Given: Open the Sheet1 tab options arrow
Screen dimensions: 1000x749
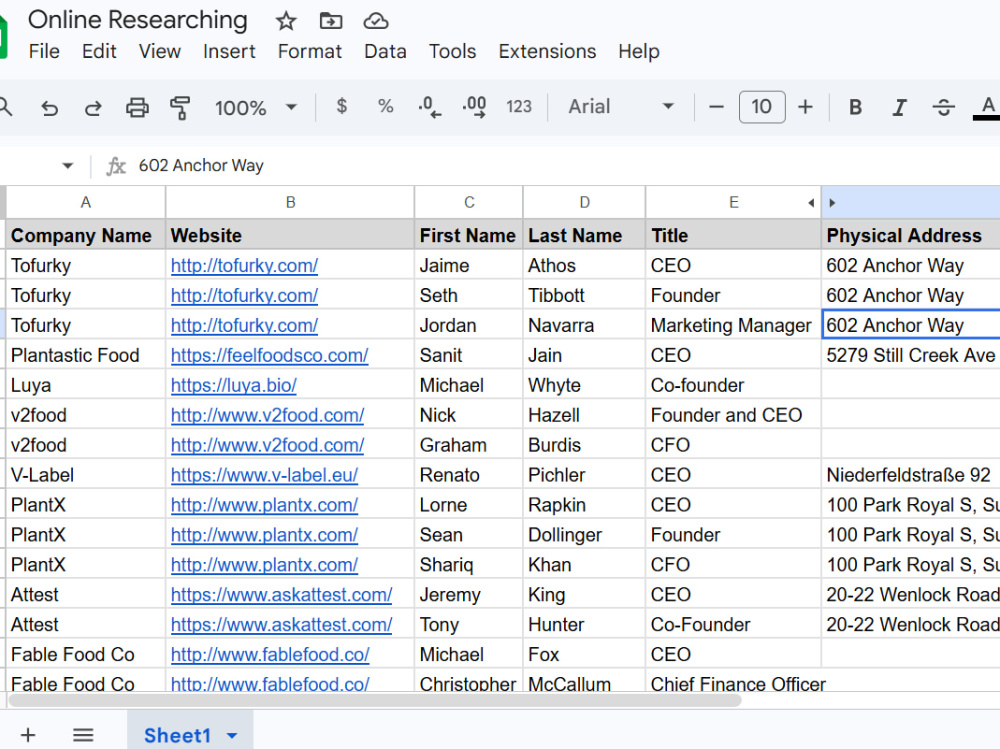Looking at the screenshot, I should [232, 736].
